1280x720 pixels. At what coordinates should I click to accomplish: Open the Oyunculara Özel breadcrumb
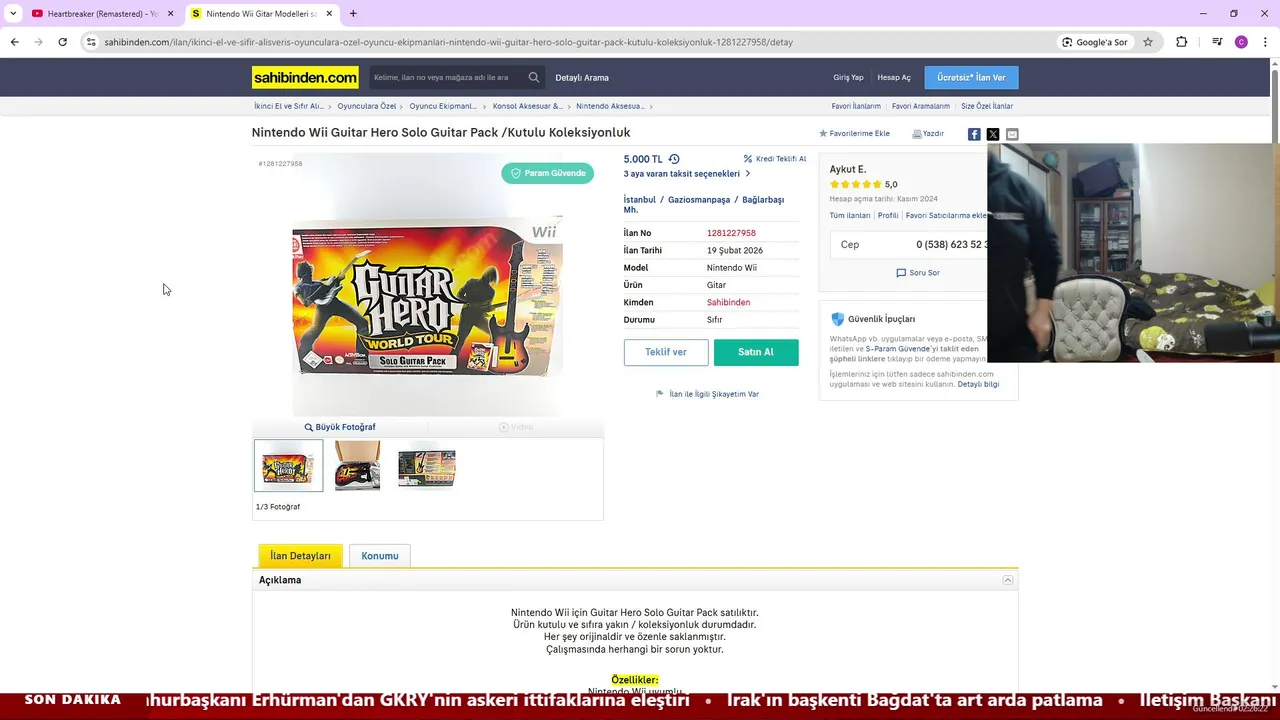point(367,106)
